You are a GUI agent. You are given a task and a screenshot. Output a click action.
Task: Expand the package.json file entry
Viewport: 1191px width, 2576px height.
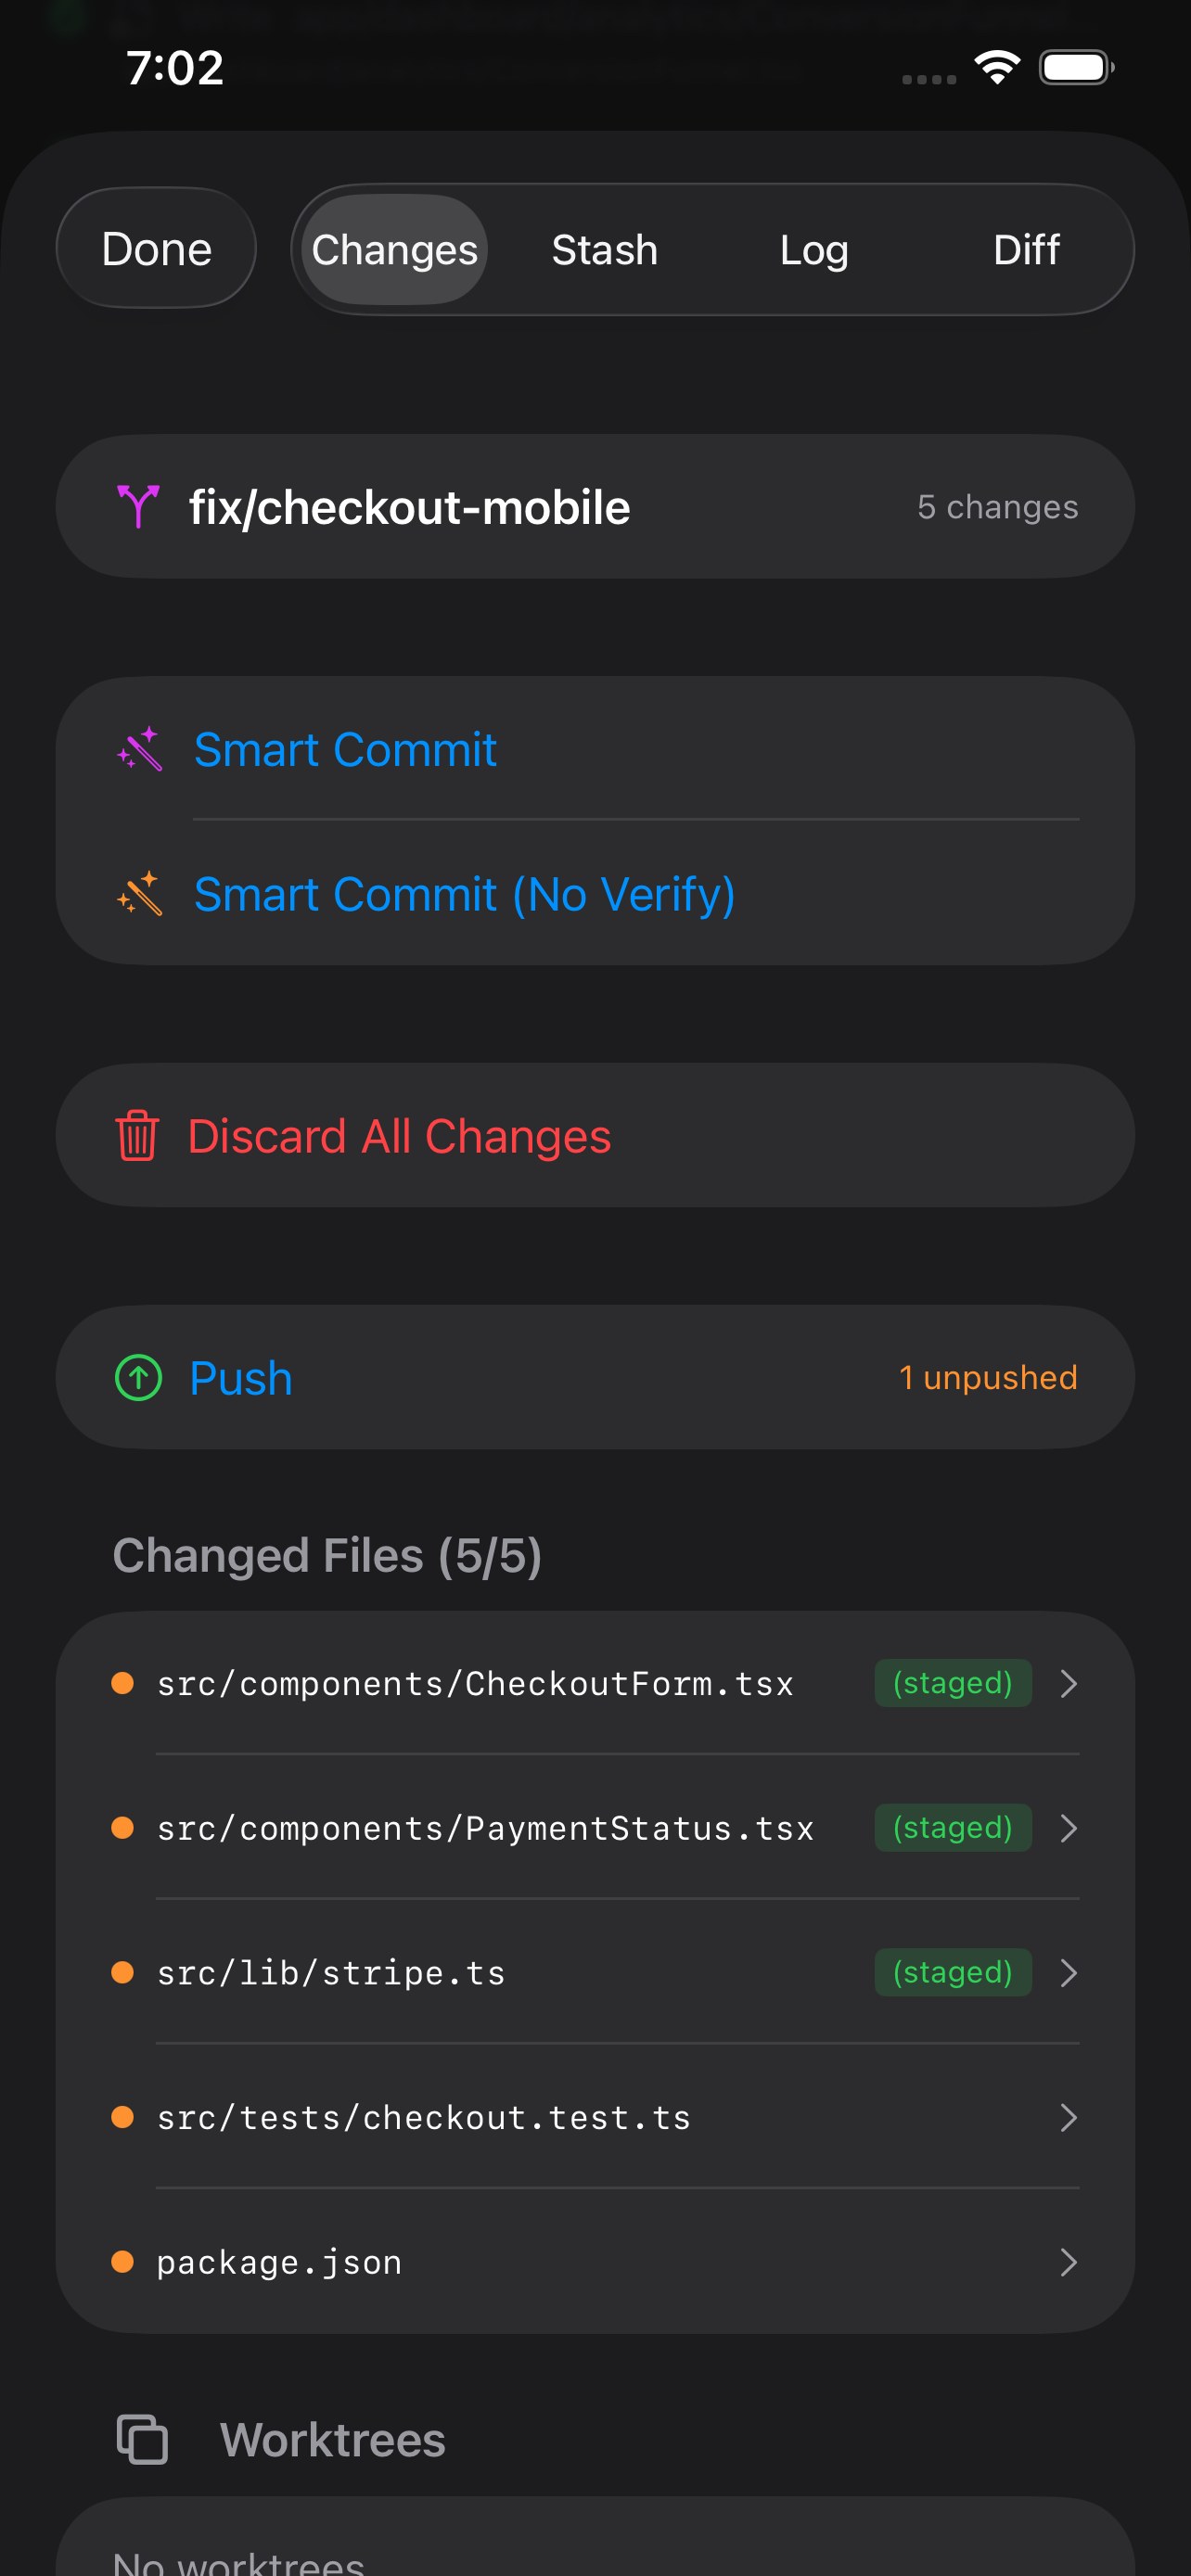coord(1069,2262)
